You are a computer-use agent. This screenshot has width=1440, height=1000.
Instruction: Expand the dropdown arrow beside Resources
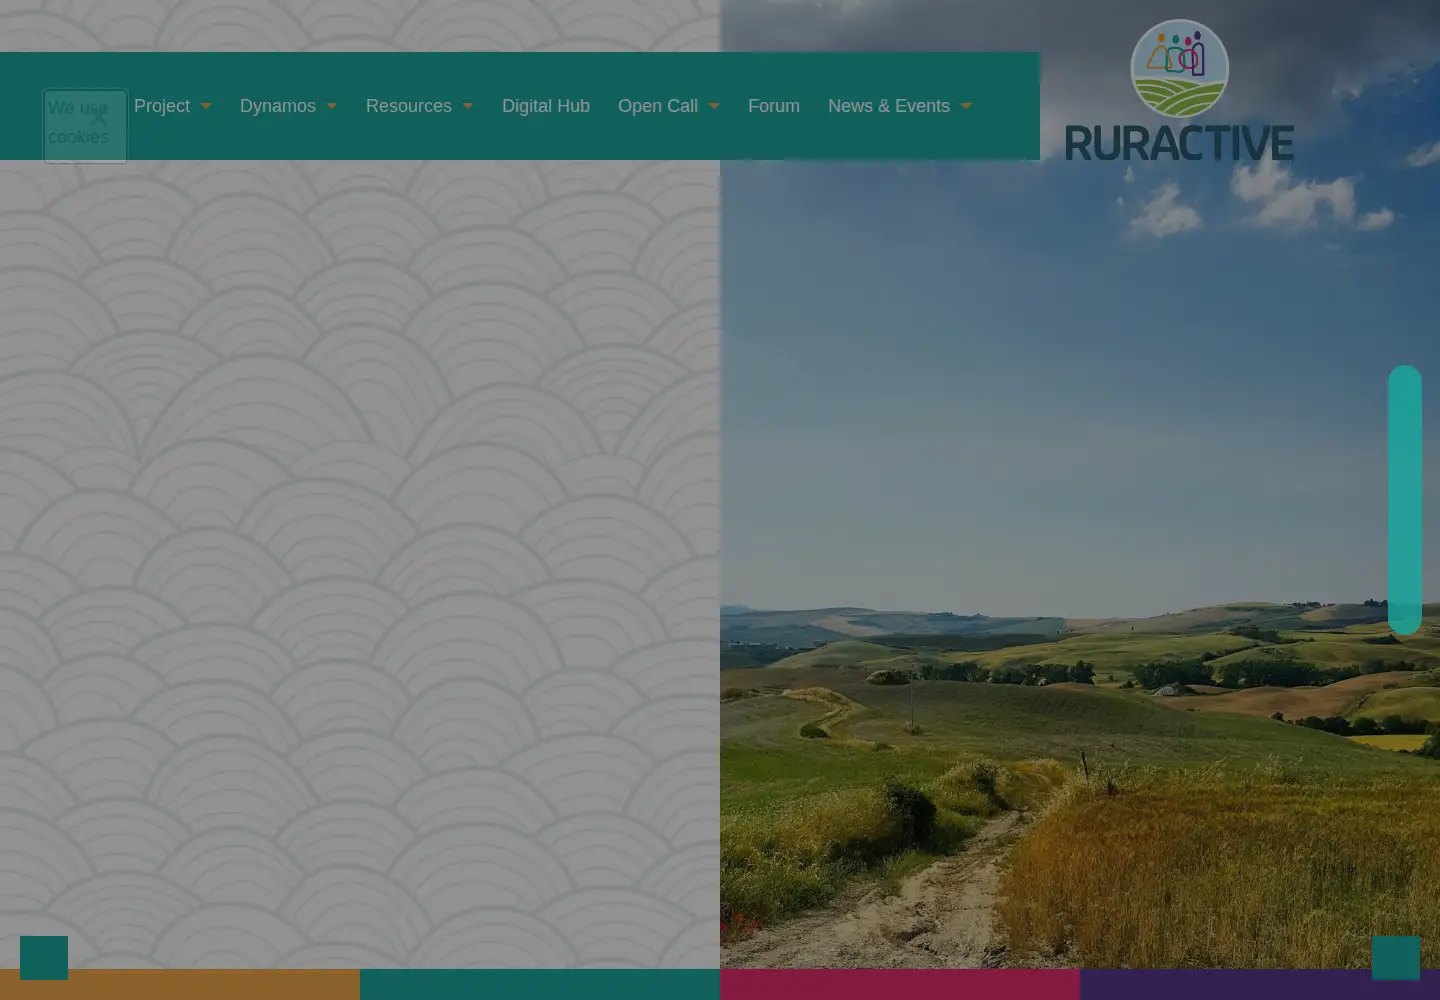[x=468, y=106]
